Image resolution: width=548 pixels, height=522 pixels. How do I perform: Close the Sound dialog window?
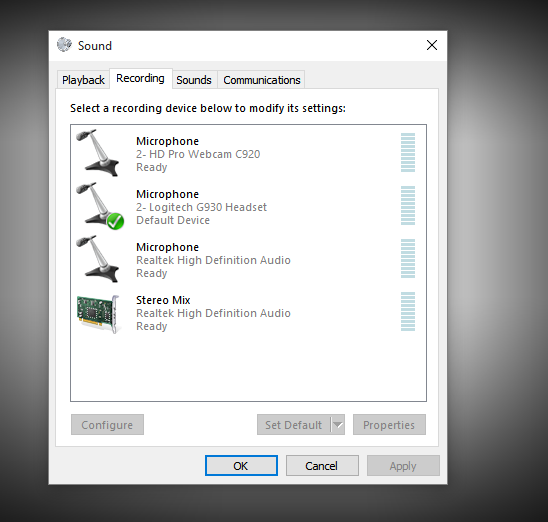(432, 45)
